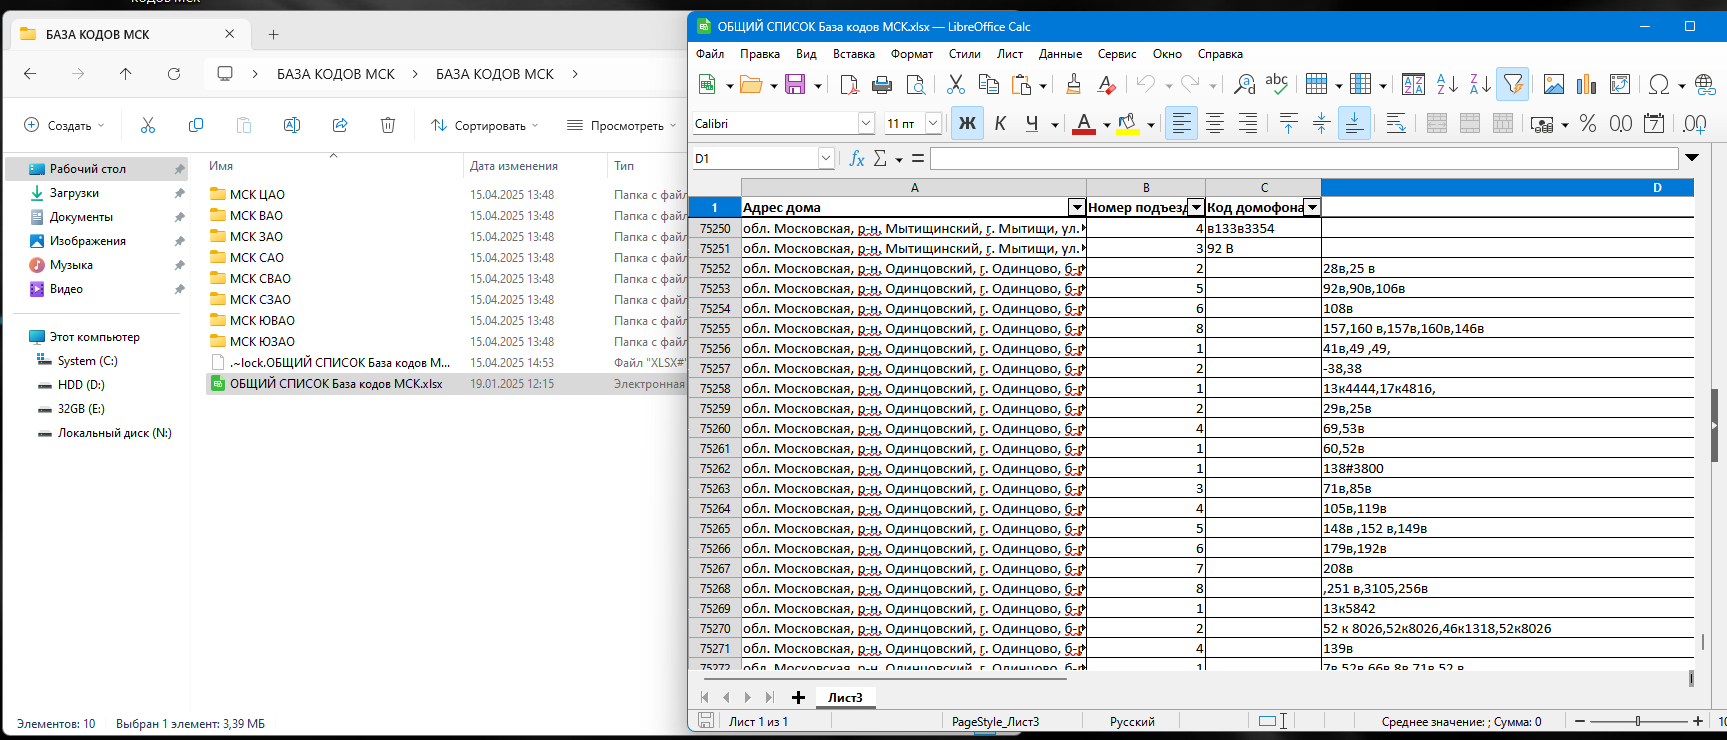Click the Wrap Text icon in Calc
The width and height of the screenshot is (1727, 740).
(1396, 123)
